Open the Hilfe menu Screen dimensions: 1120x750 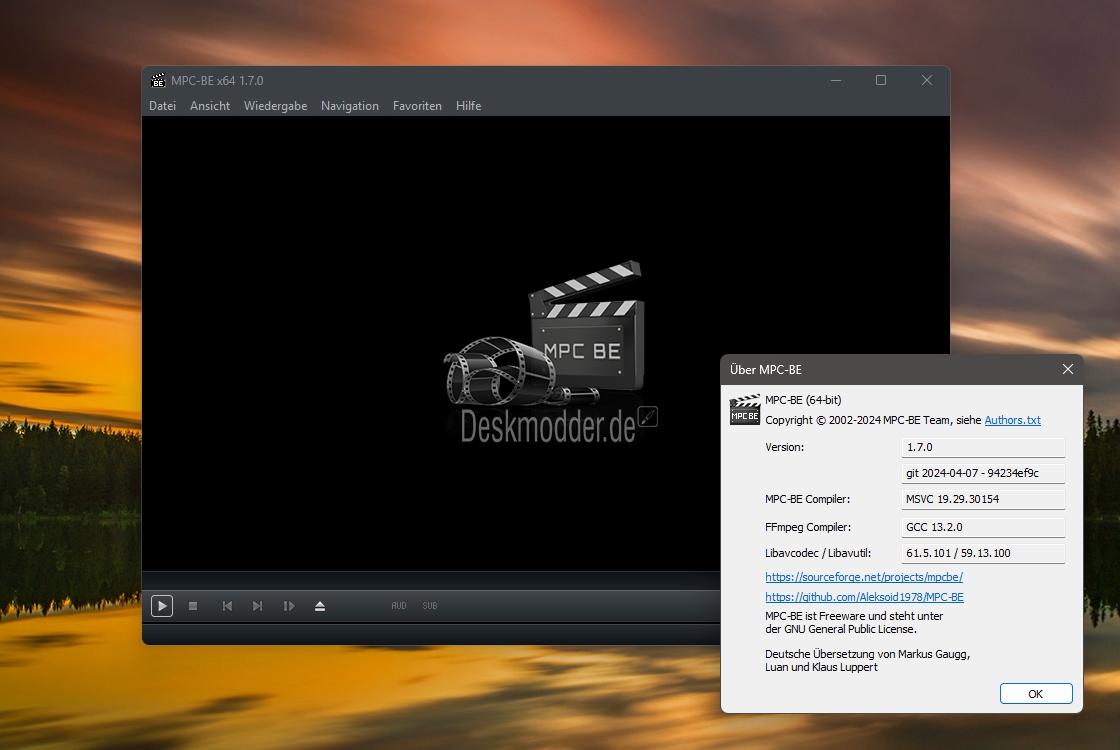[469, 106]
